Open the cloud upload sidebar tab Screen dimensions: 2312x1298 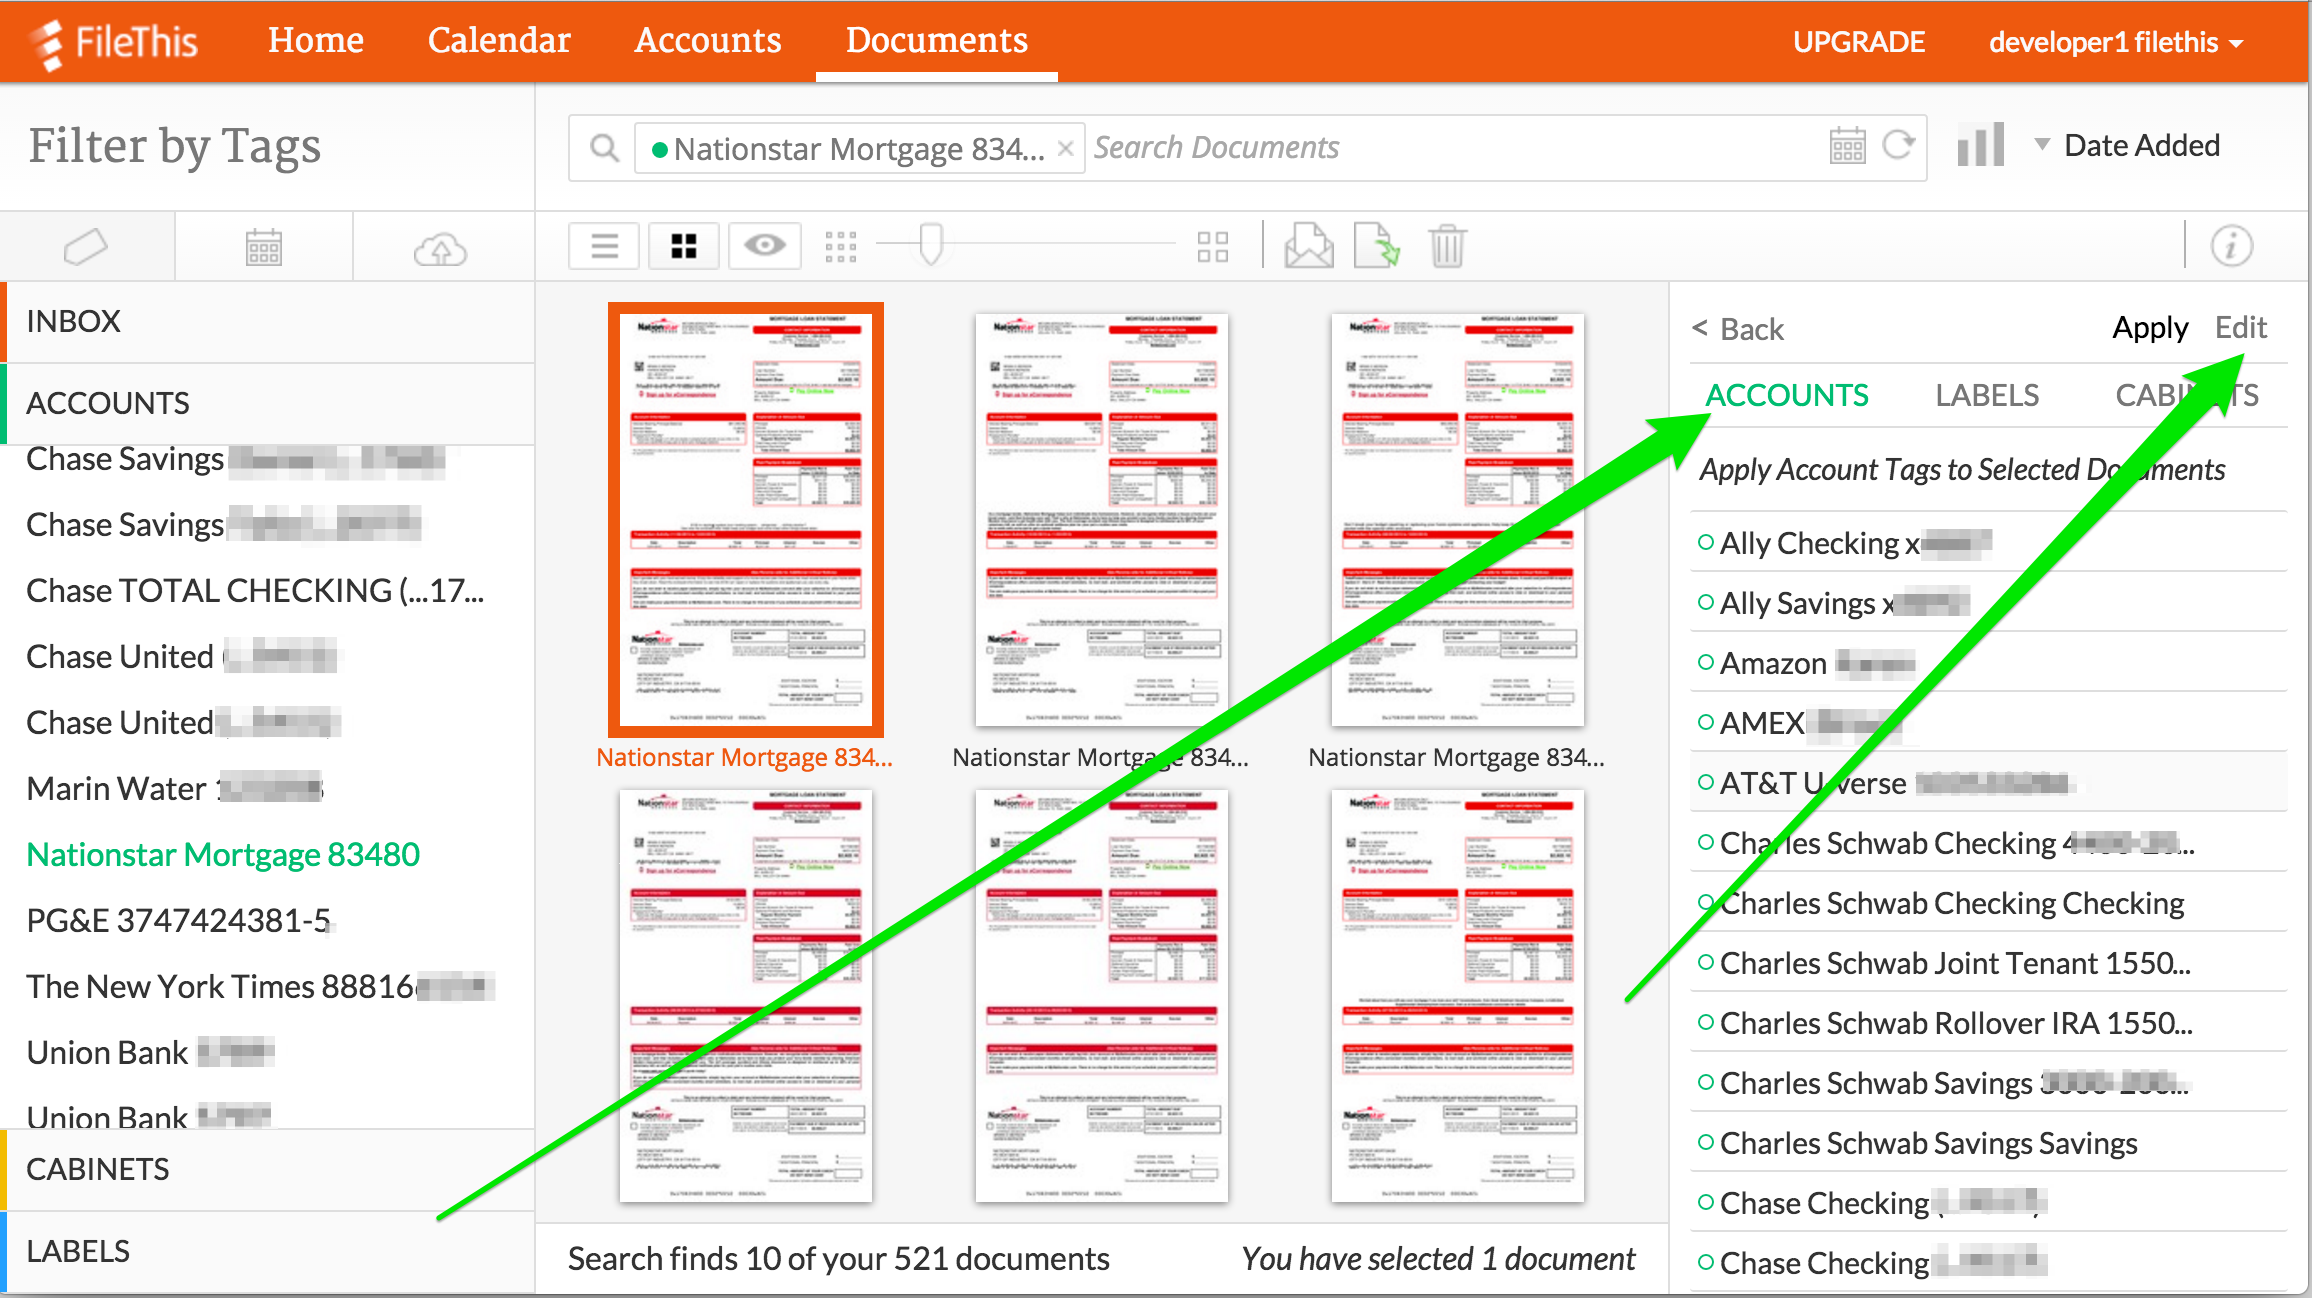point(440,248)
